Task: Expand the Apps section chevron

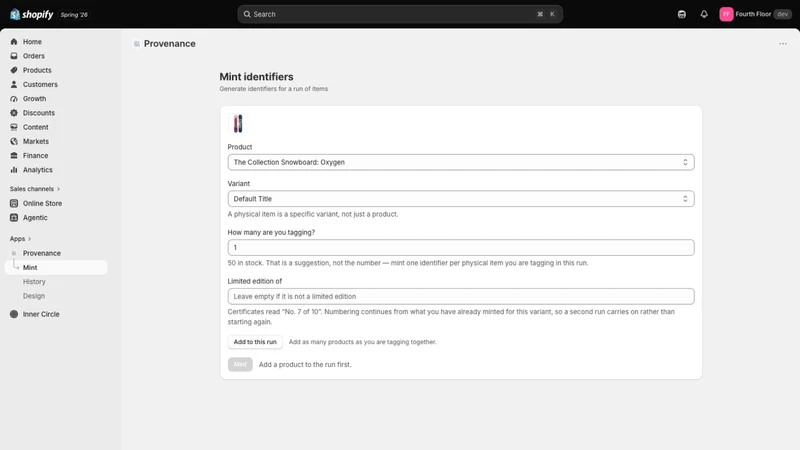Action: tap(29, 239)
